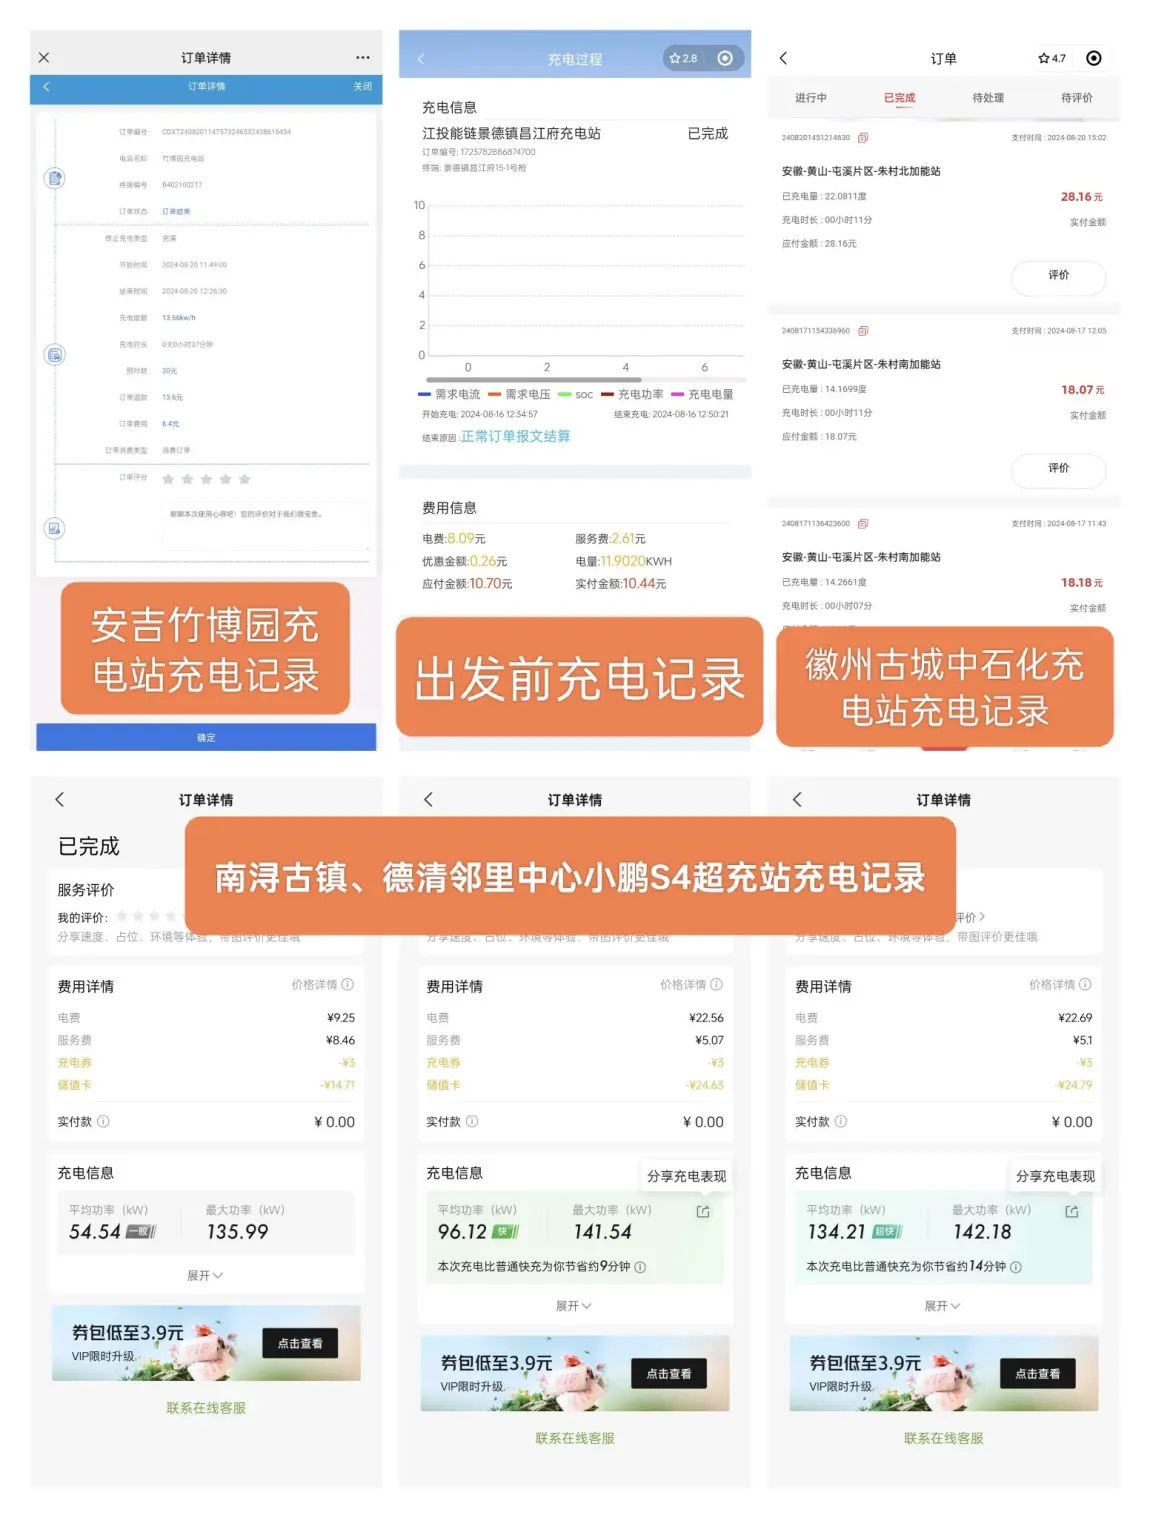Tap 点击查看 in the 96.12 kW order banner
This screenshot has height=1518, width=1150.
pyautogui.click(x=669, y=1374)
